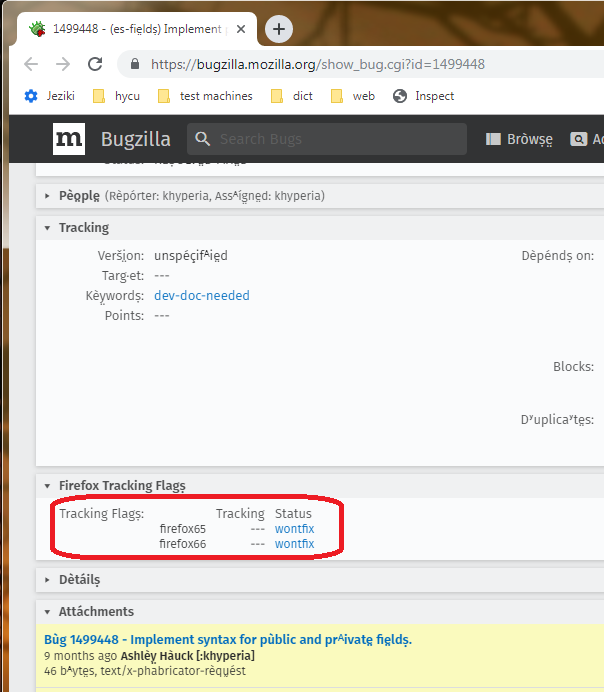
Task: Open a new browser tab
Action: click(x=278, y=29)
